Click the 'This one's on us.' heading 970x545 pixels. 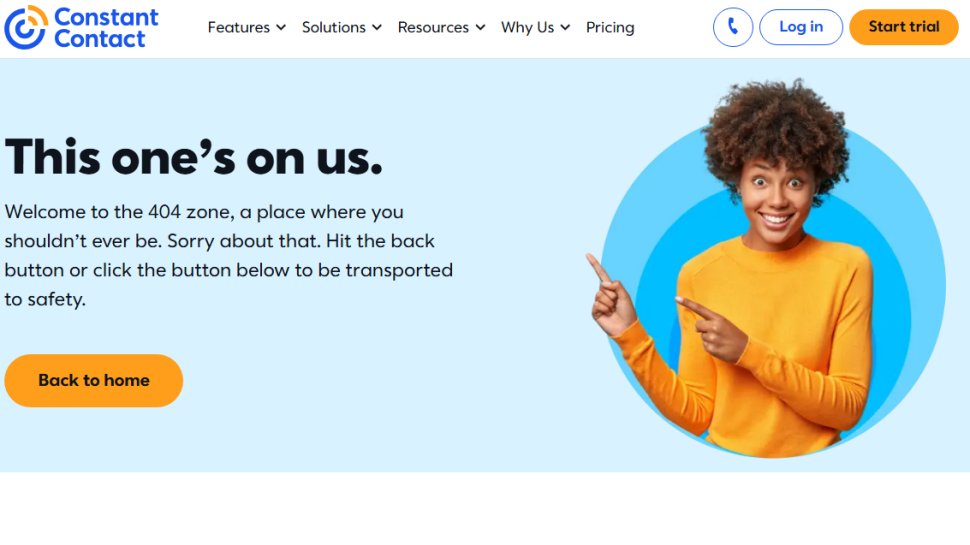click(194, 157)
